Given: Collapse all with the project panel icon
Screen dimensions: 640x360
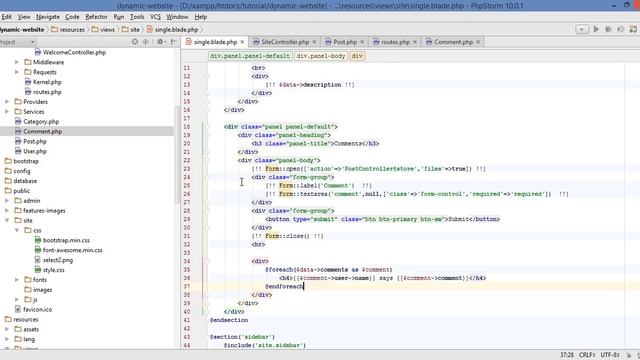Looking at the screenshot, I should (x=146, y=42).
